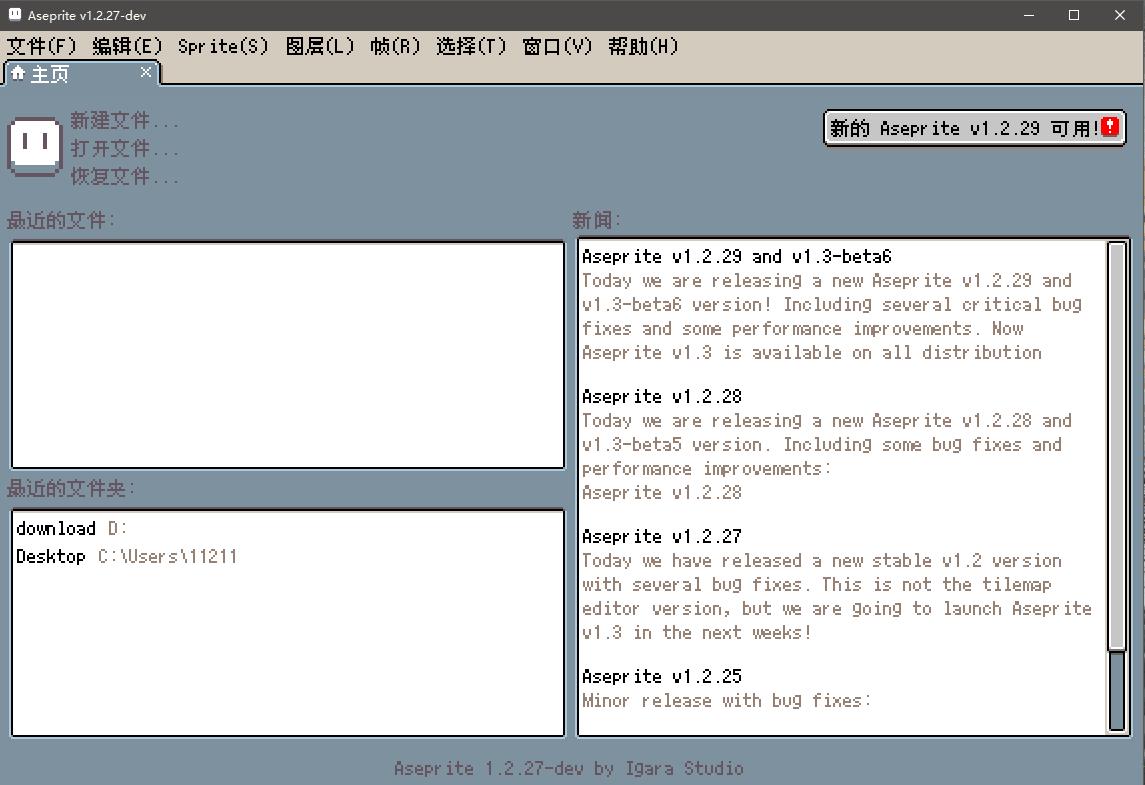Open the 编辑(E) menu
The height and width of the screenshot is (785, 1145).
click(x=127, y=47)
